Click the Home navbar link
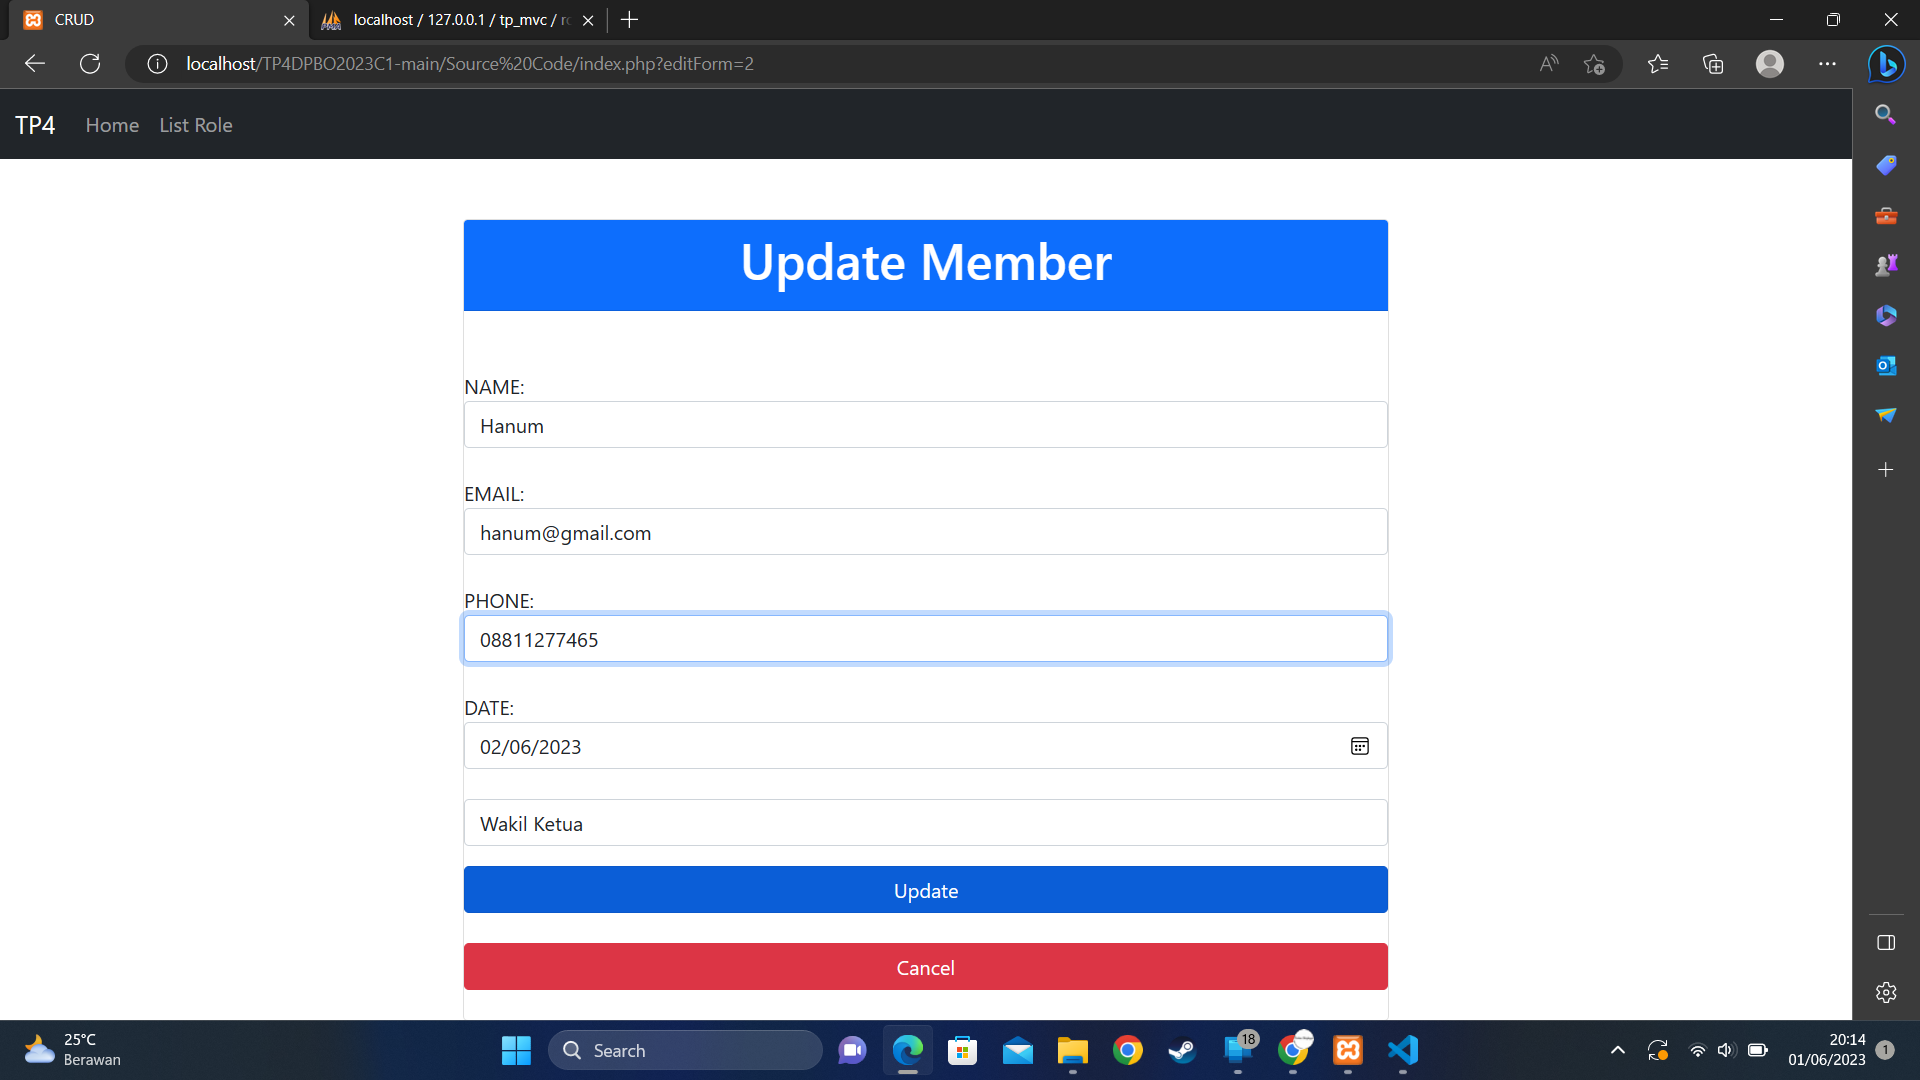The width and height of the screenshot is (1920, 1080). [x=112, y=125]
